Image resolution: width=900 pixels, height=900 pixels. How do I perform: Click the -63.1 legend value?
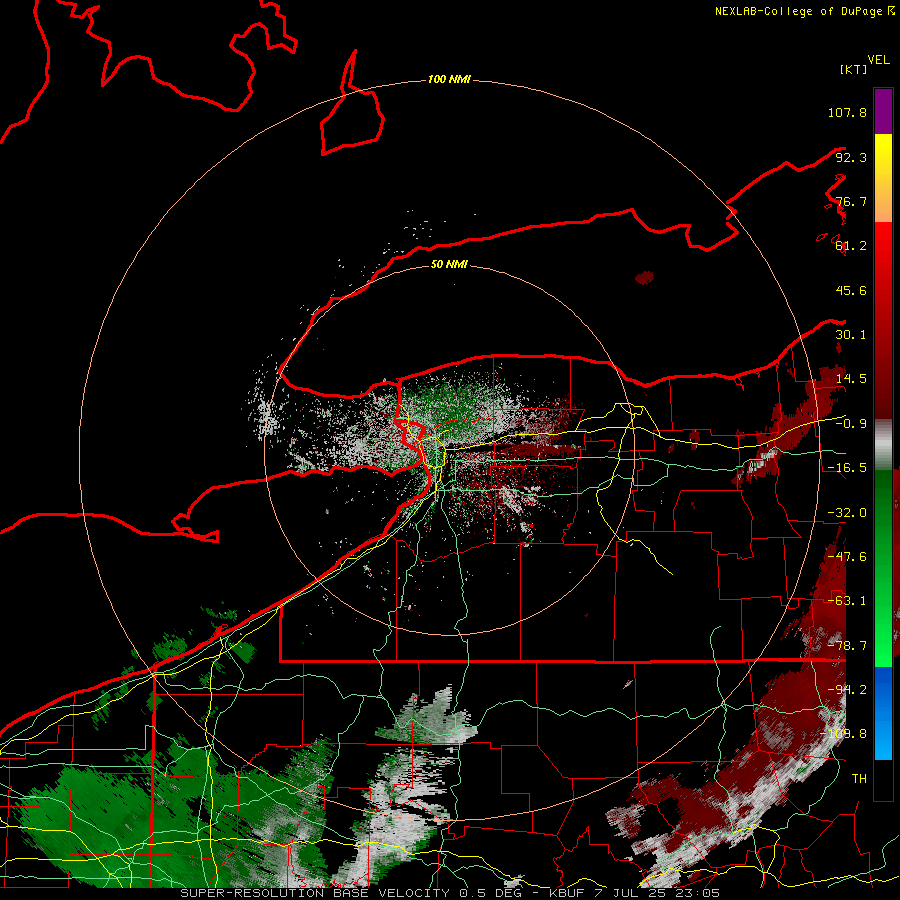(x=847, y=601)
